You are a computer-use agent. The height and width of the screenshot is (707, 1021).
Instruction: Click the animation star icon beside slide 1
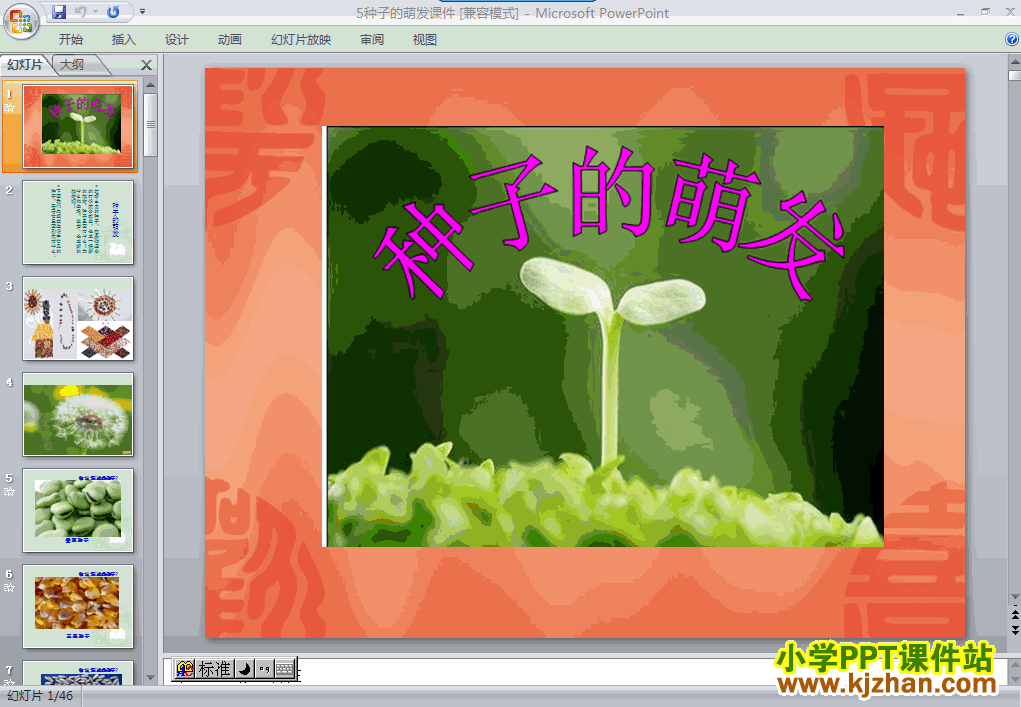coord(10,108)
